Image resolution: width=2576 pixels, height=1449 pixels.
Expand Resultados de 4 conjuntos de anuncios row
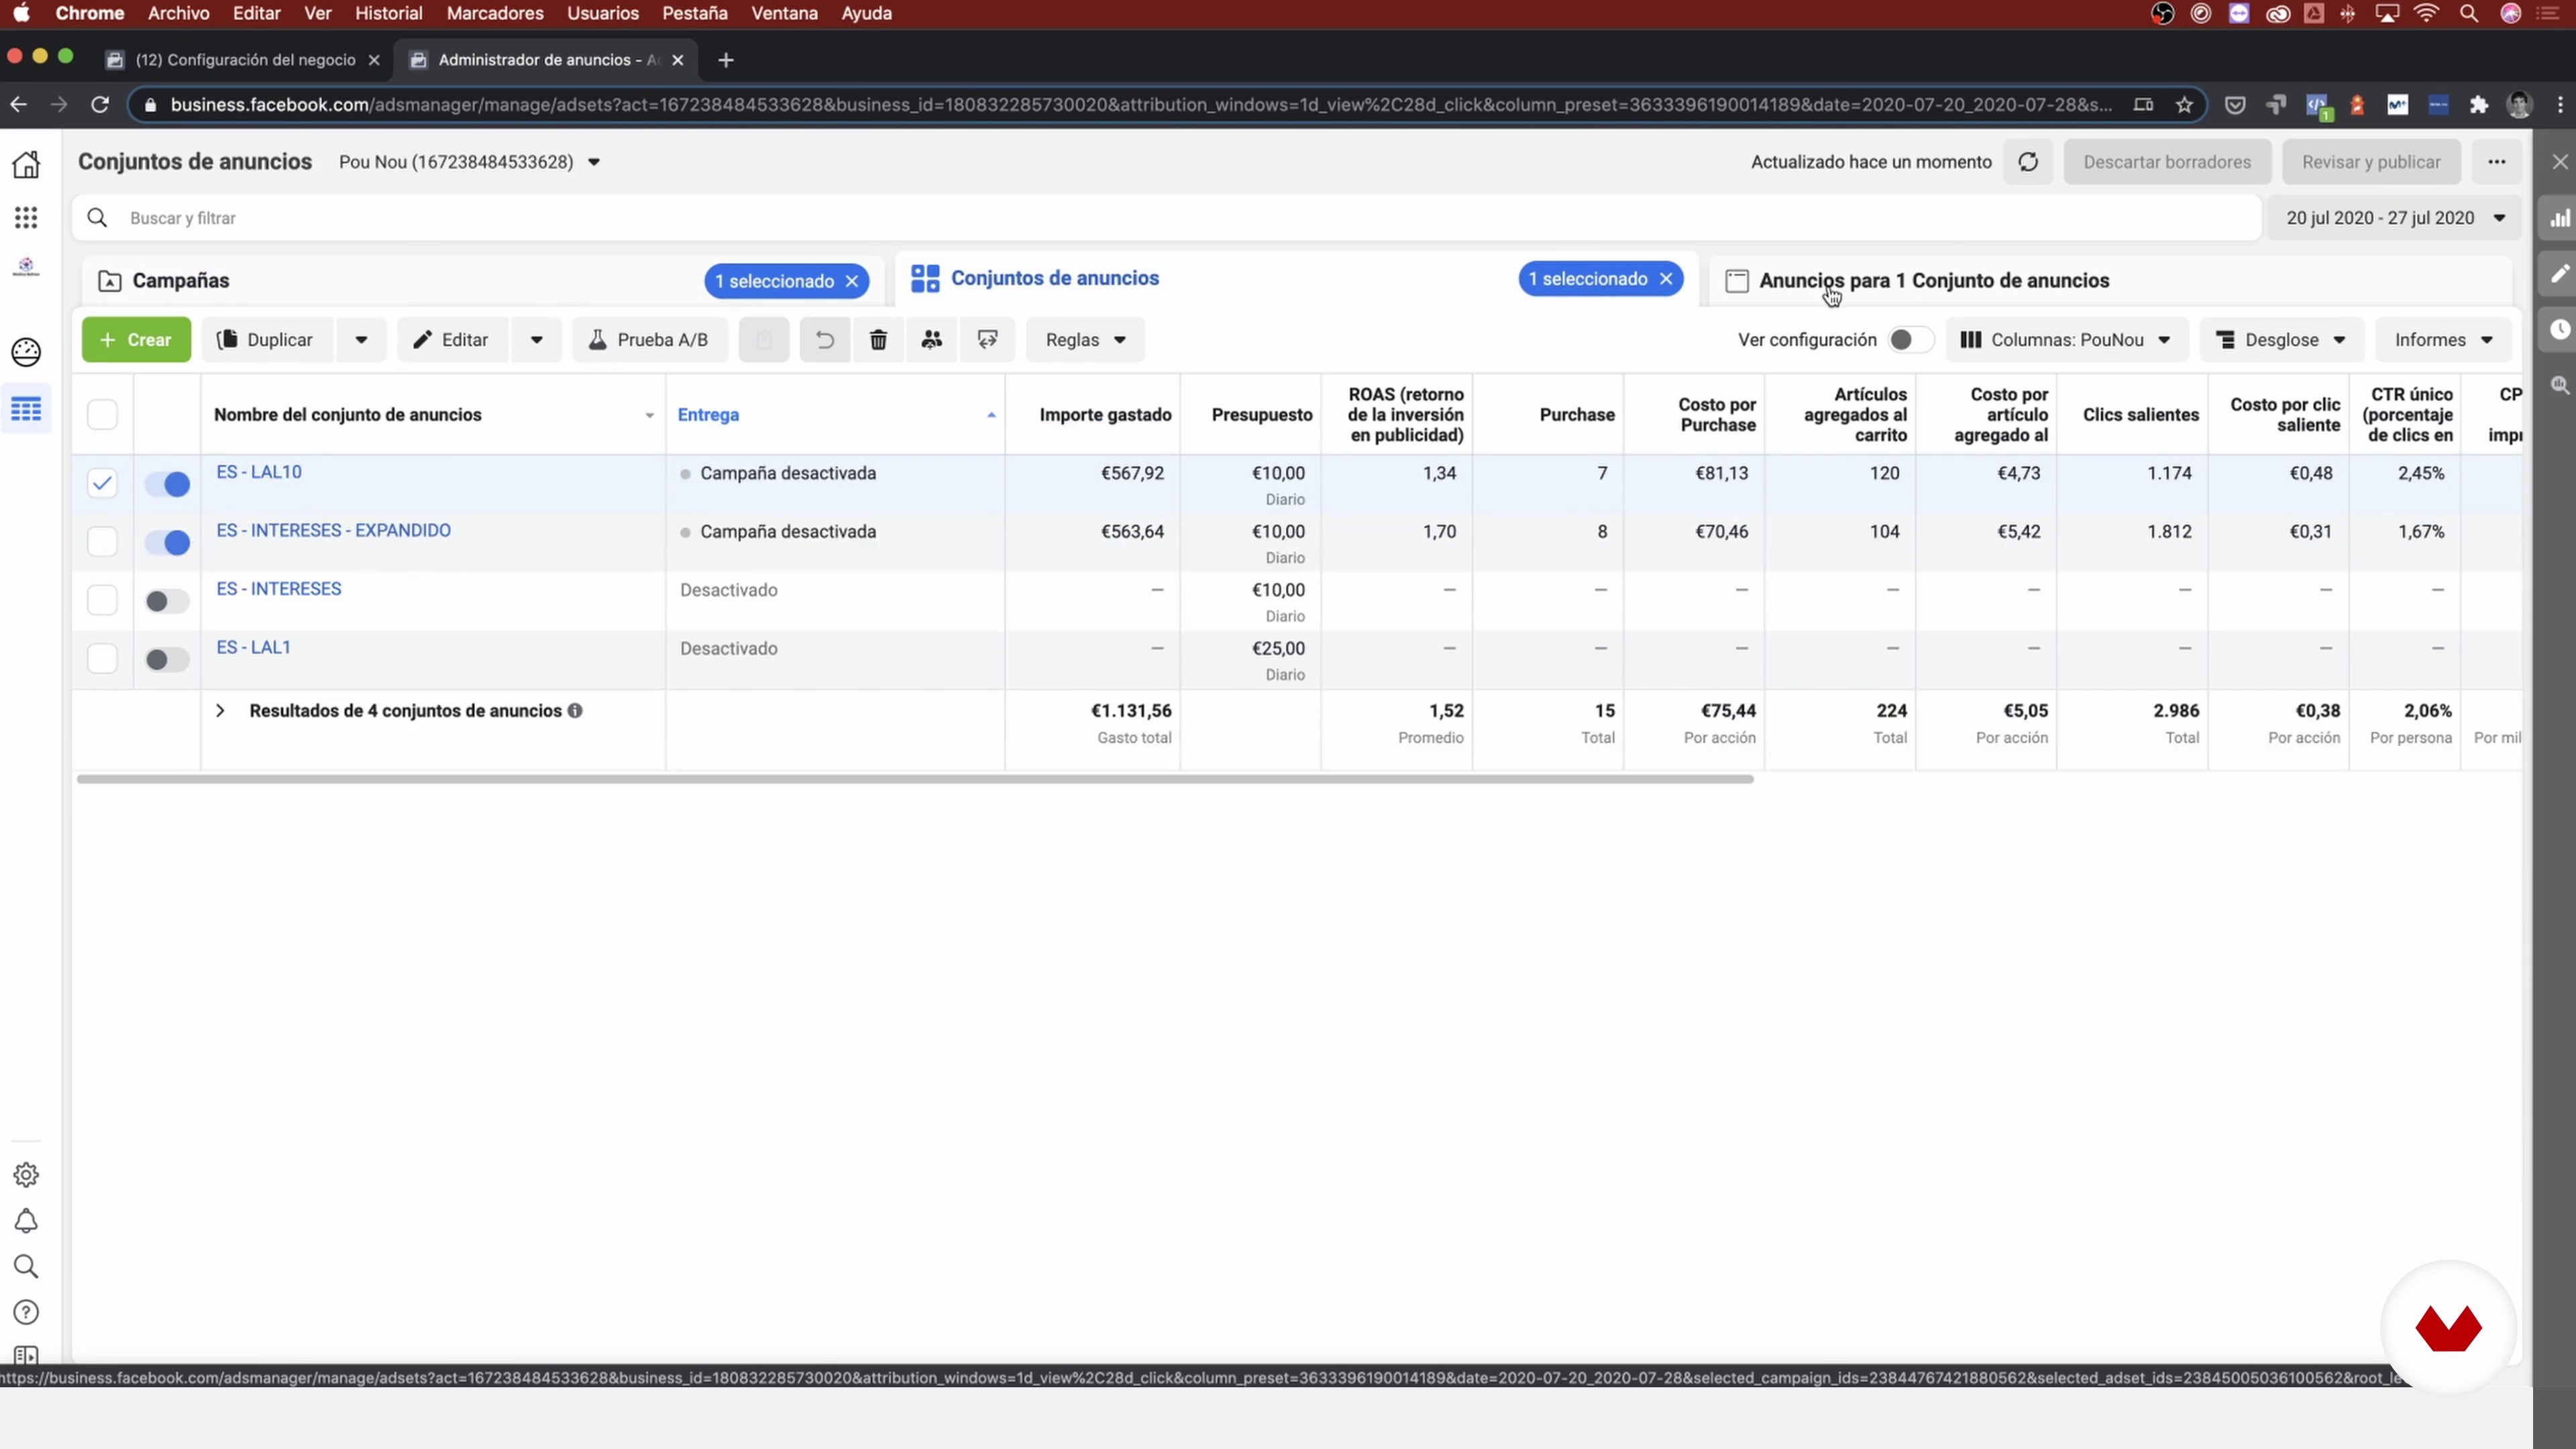click(x=221, y=711)
